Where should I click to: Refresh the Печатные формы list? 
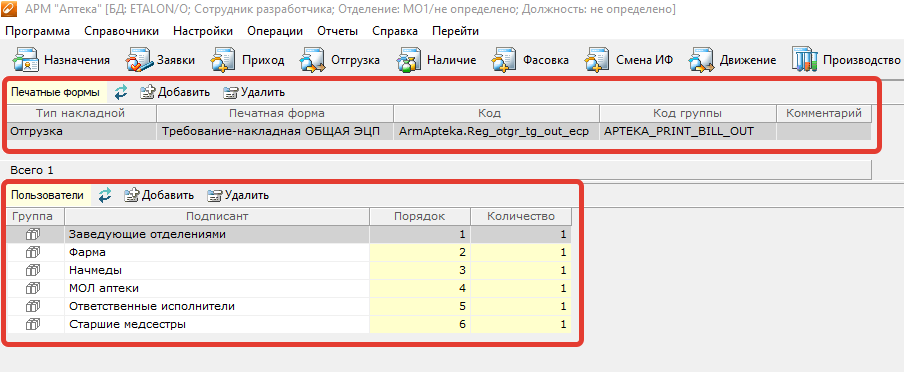(121, 92)
